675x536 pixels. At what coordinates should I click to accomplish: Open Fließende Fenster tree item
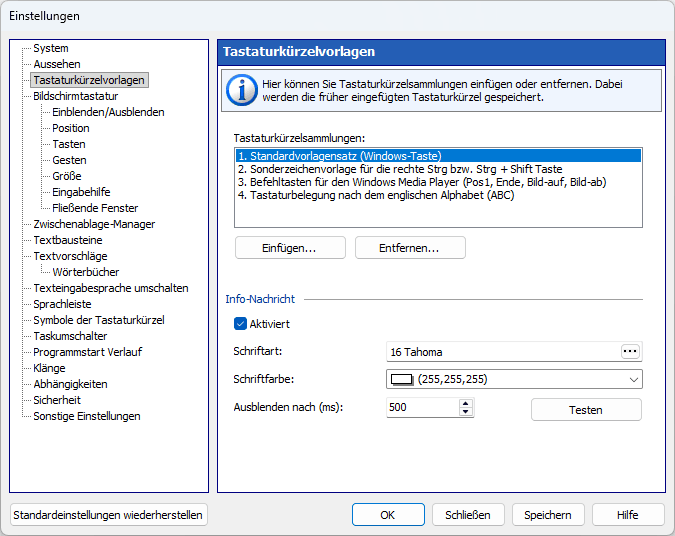click(95, 208)
